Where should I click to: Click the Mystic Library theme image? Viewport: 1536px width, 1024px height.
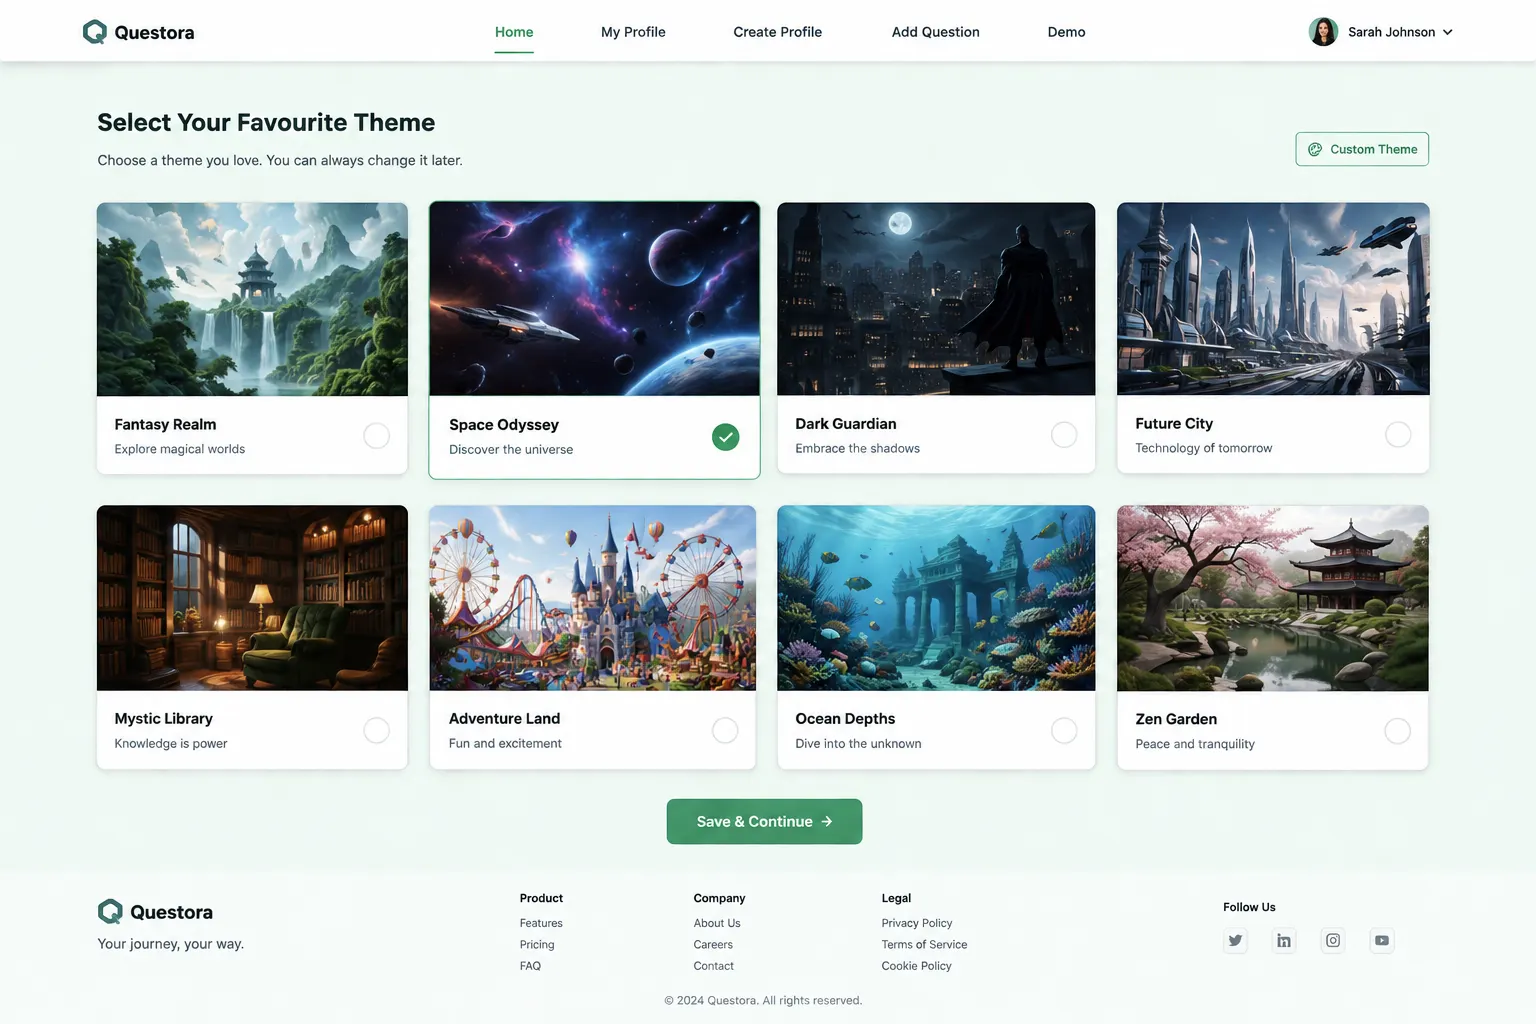coord(252,598)
